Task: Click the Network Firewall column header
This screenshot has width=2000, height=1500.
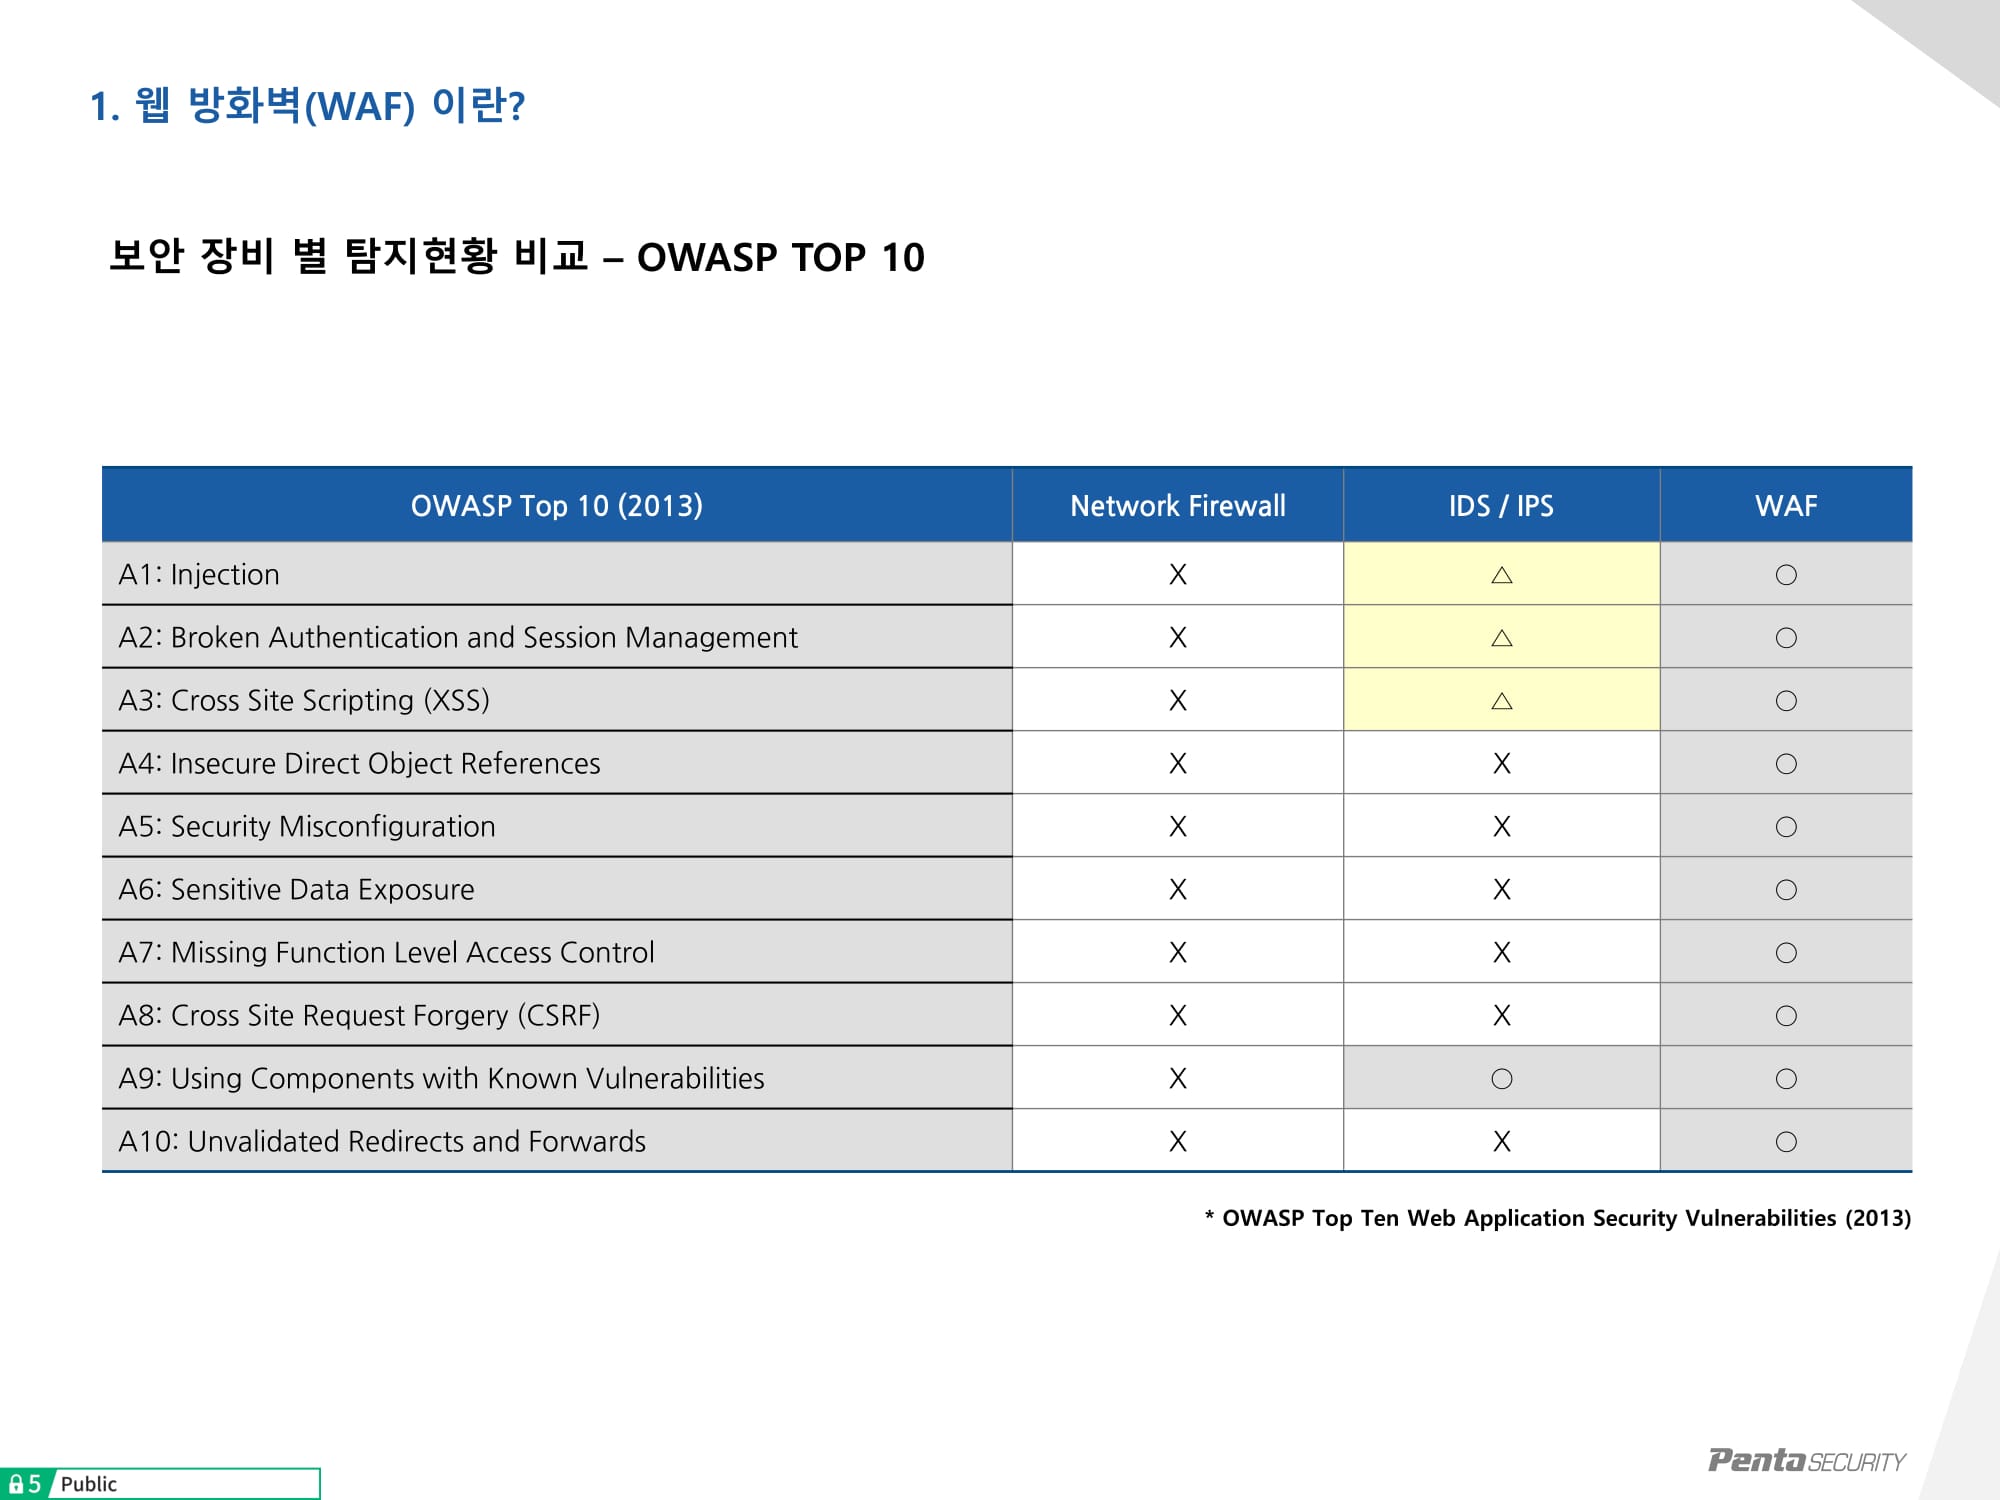Action: click(x=1178, y=506)
